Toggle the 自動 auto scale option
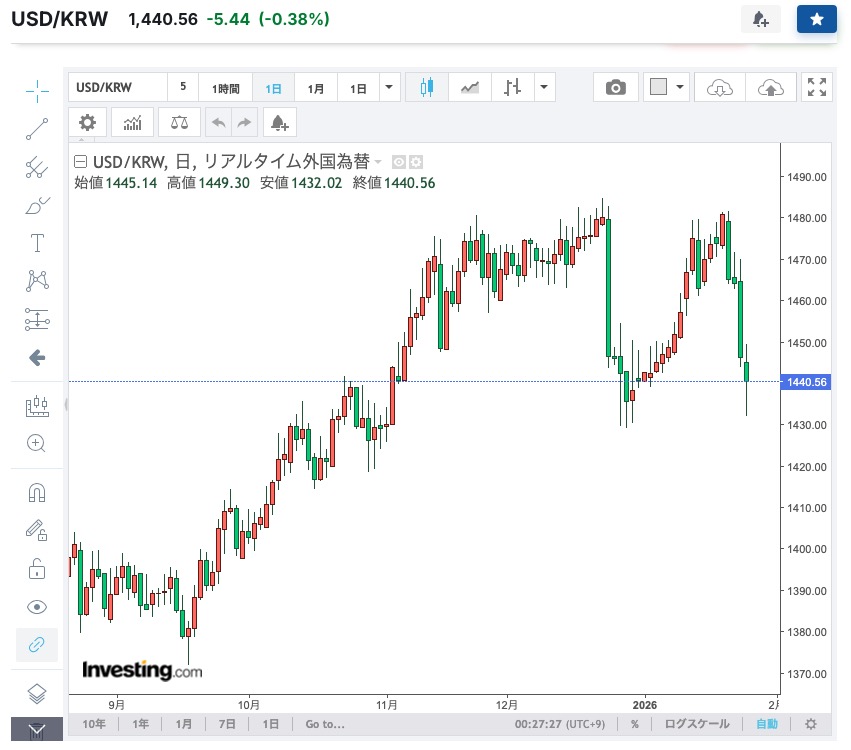 pyautogui.click(x=766, y=724)
